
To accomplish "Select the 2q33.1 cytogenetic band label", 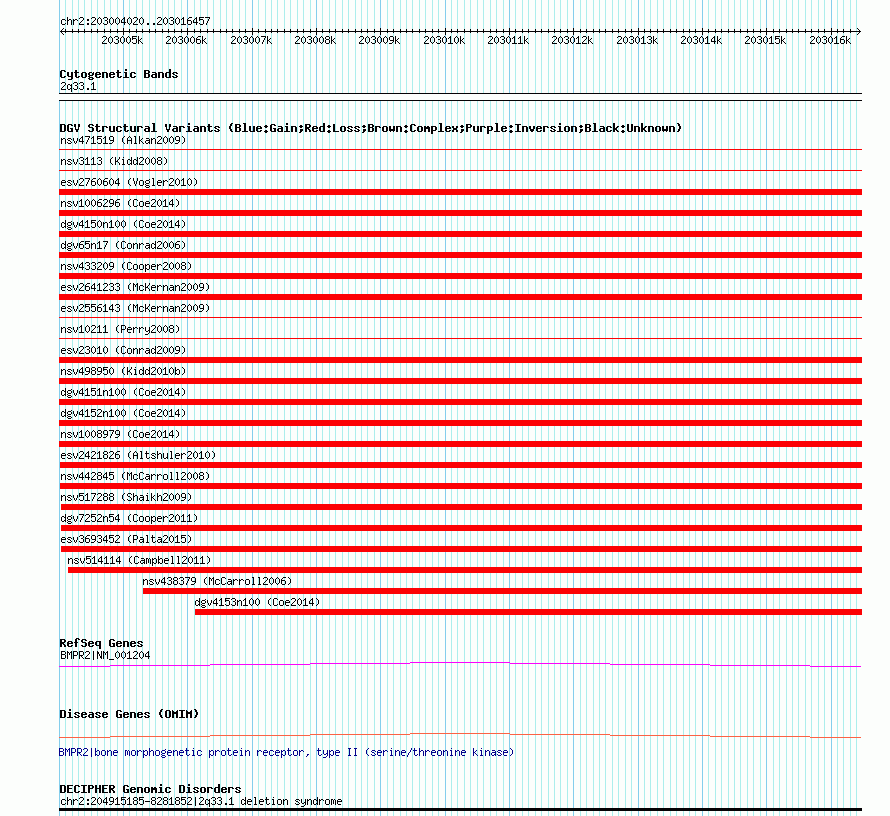I will click(78, 86).
